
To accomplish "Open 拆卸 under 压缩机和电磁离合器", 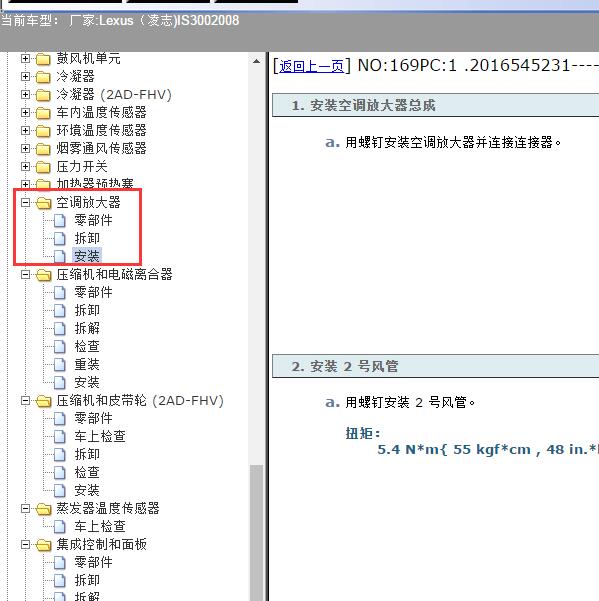I will pos(87,310).
